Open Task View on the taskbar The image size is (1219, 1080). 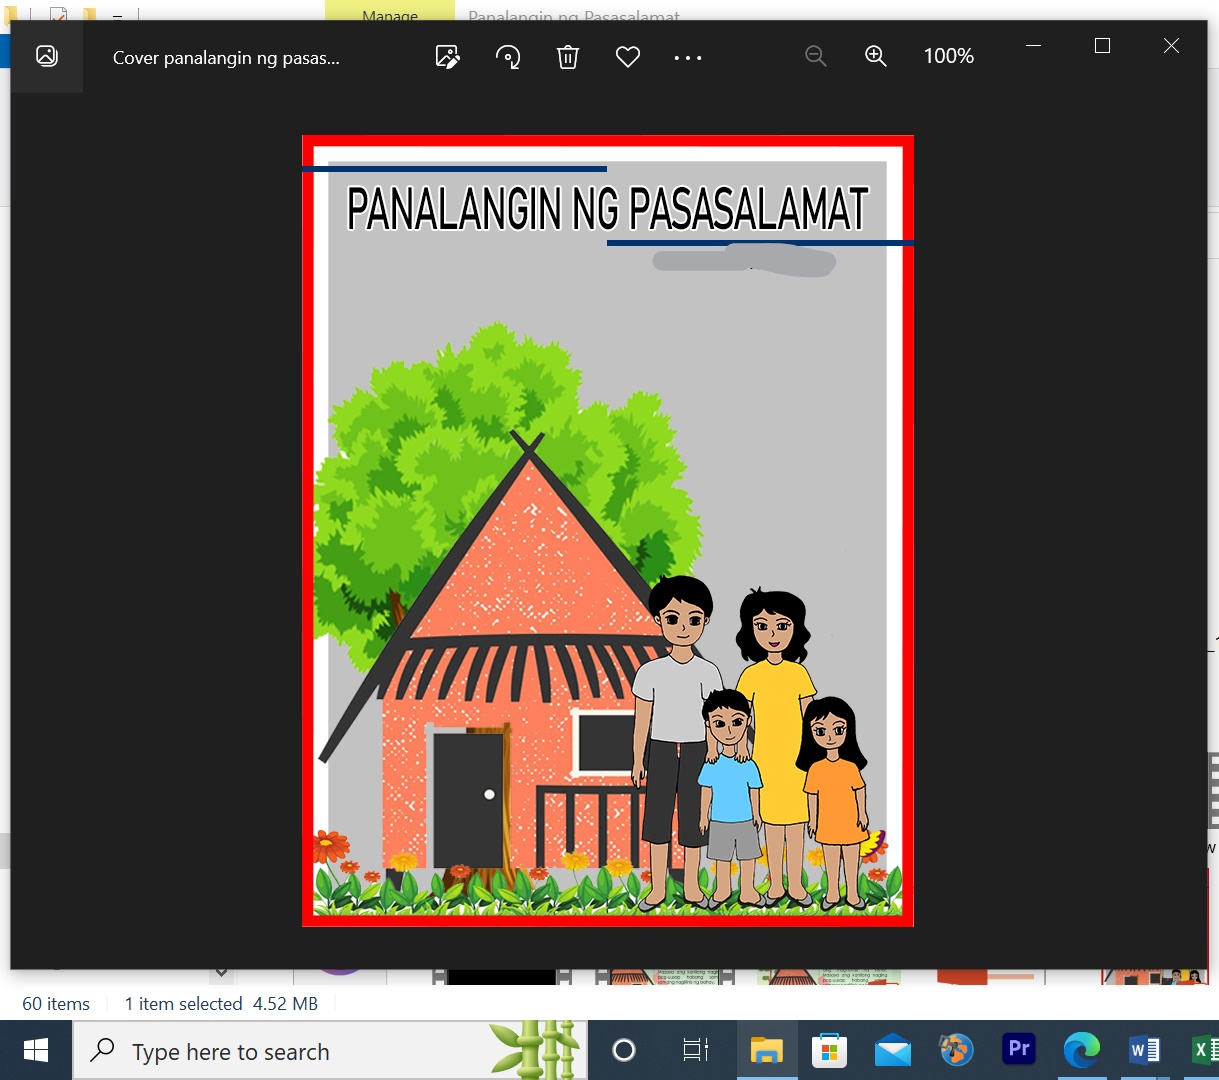pos(694,1050)
